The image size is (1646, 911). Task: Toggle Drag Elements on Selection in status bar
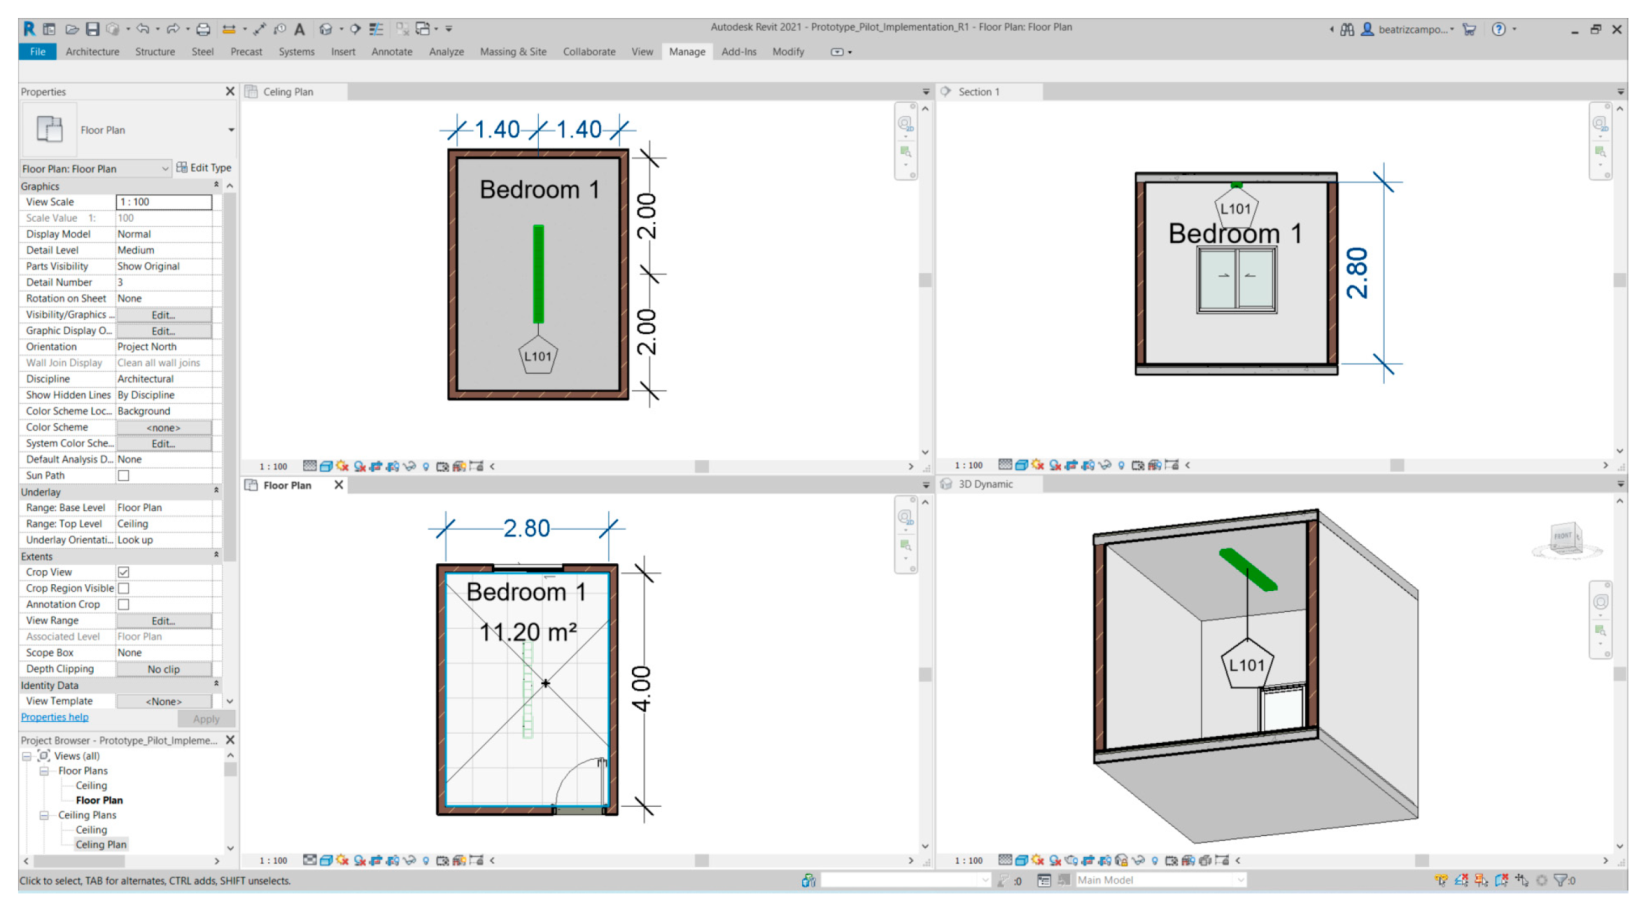click(1521, 881)
